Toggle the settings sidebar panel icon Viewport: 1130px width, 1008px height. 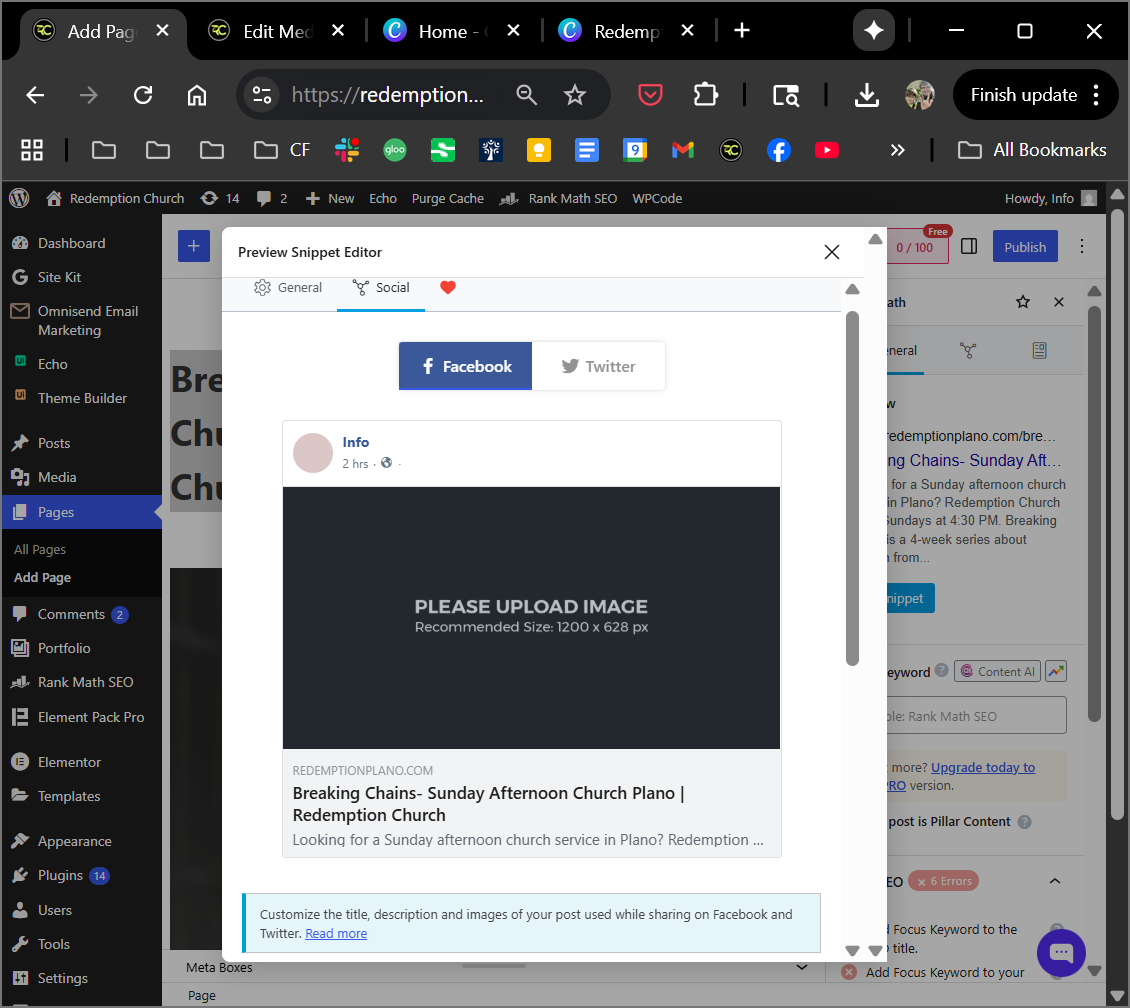968,247
